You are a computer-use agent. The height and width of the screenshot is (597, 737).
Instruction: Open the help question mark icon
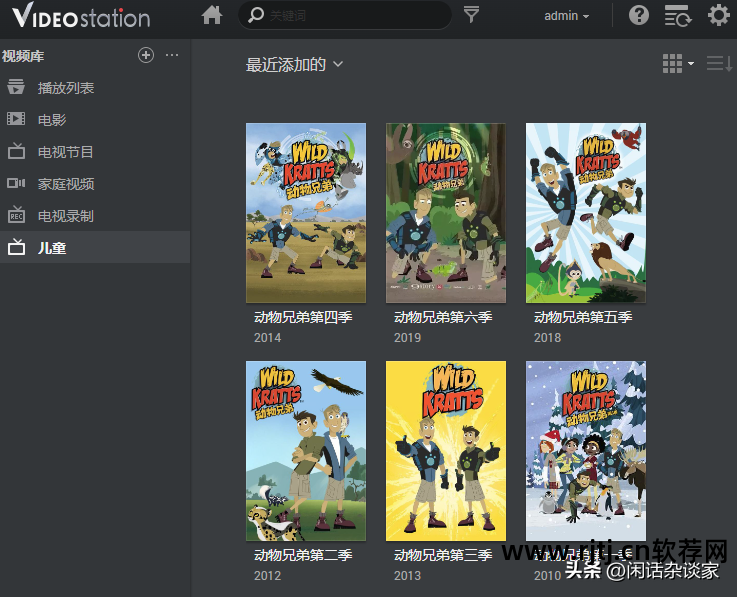639,15
